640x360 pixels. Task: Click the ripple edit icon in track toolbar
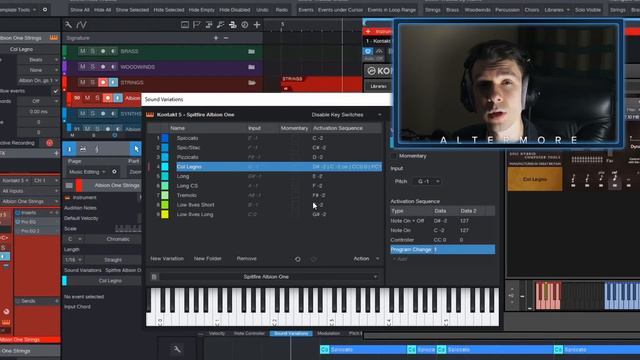click(x=232, y=25)
